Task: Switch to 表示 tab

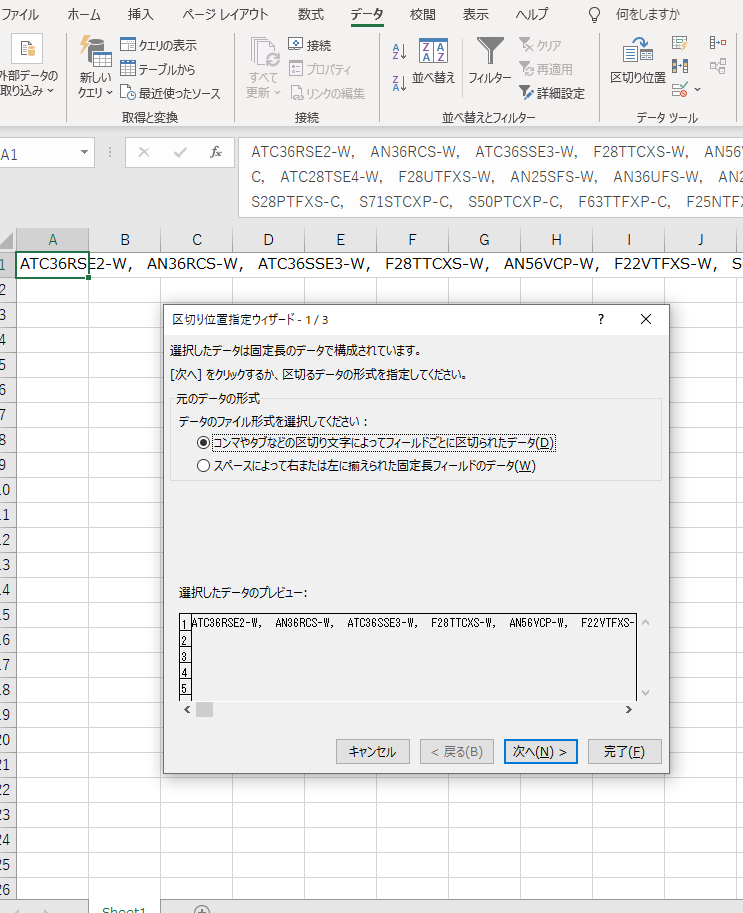Action: point(475,15)
